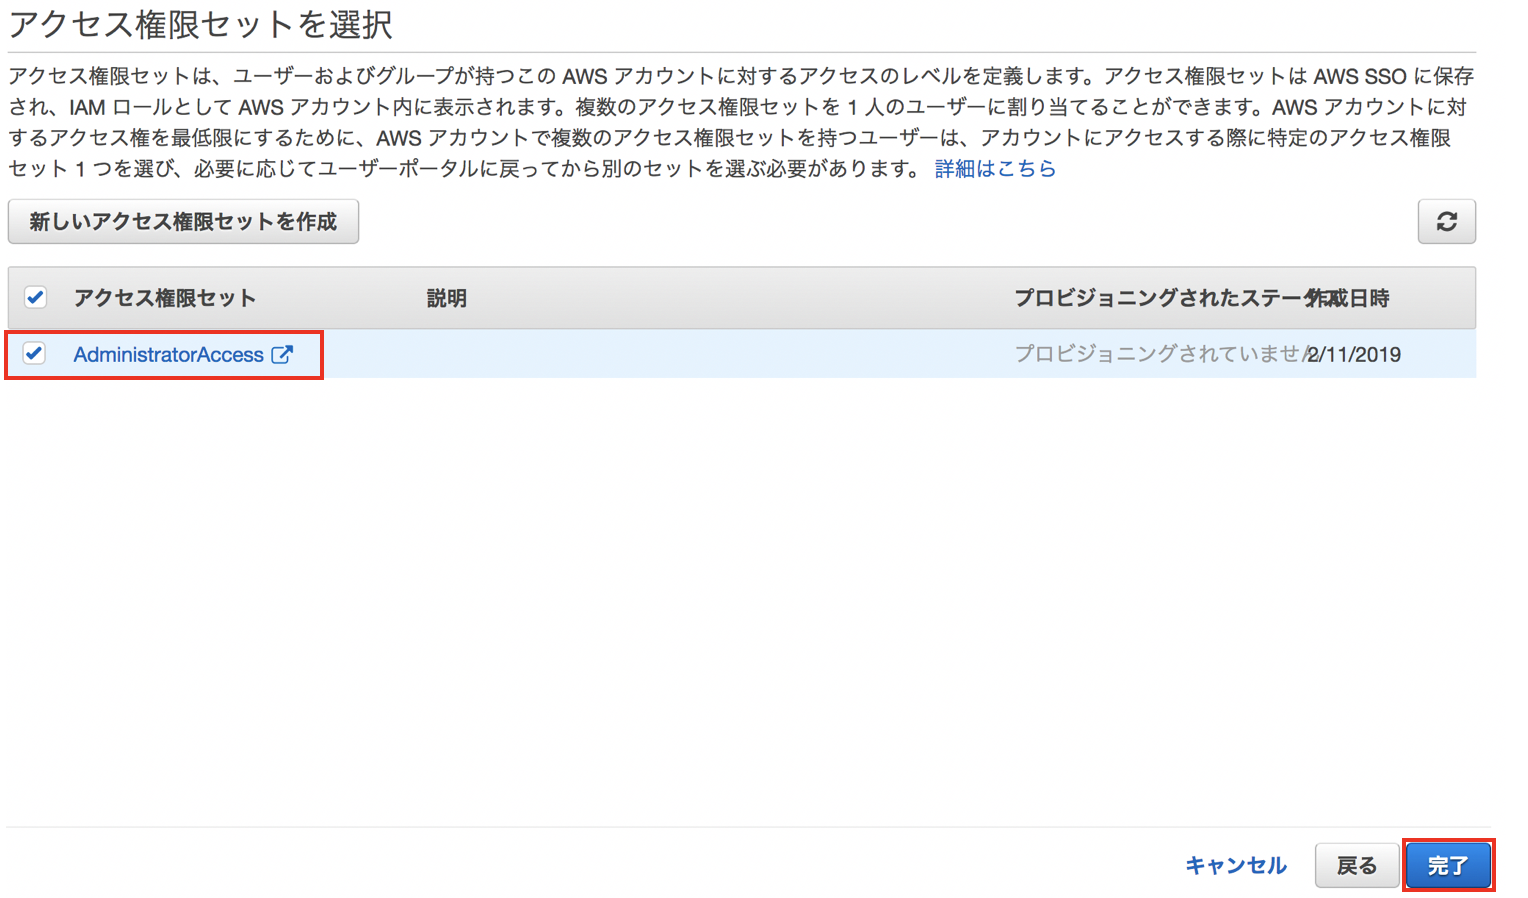Click the キャンセル link
1528x898 pixels.
pos(1236,866)
